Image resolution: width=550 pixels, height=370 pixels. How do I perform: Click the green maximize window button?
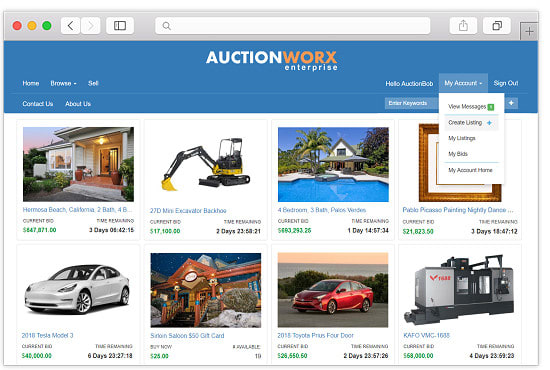tap(47, 26)
